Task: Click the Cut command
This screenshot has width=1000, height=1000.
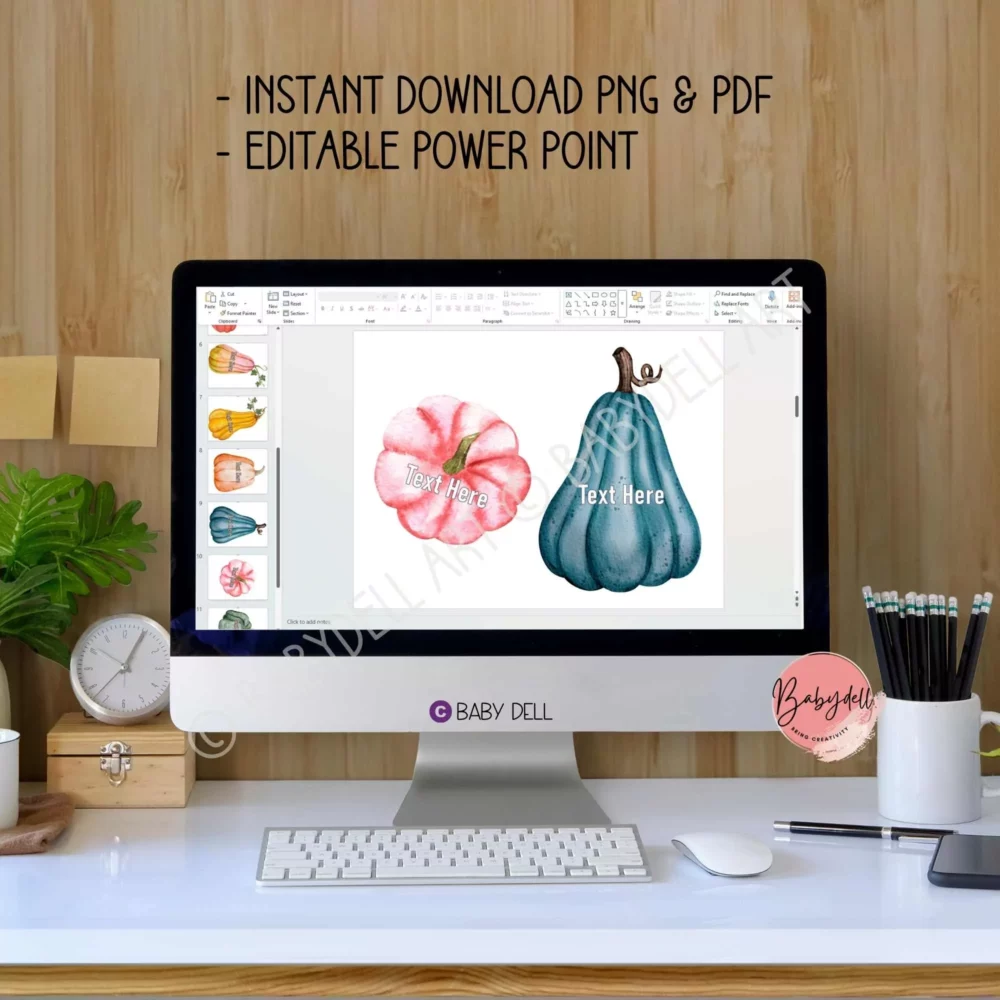Action: coord(229,294)
